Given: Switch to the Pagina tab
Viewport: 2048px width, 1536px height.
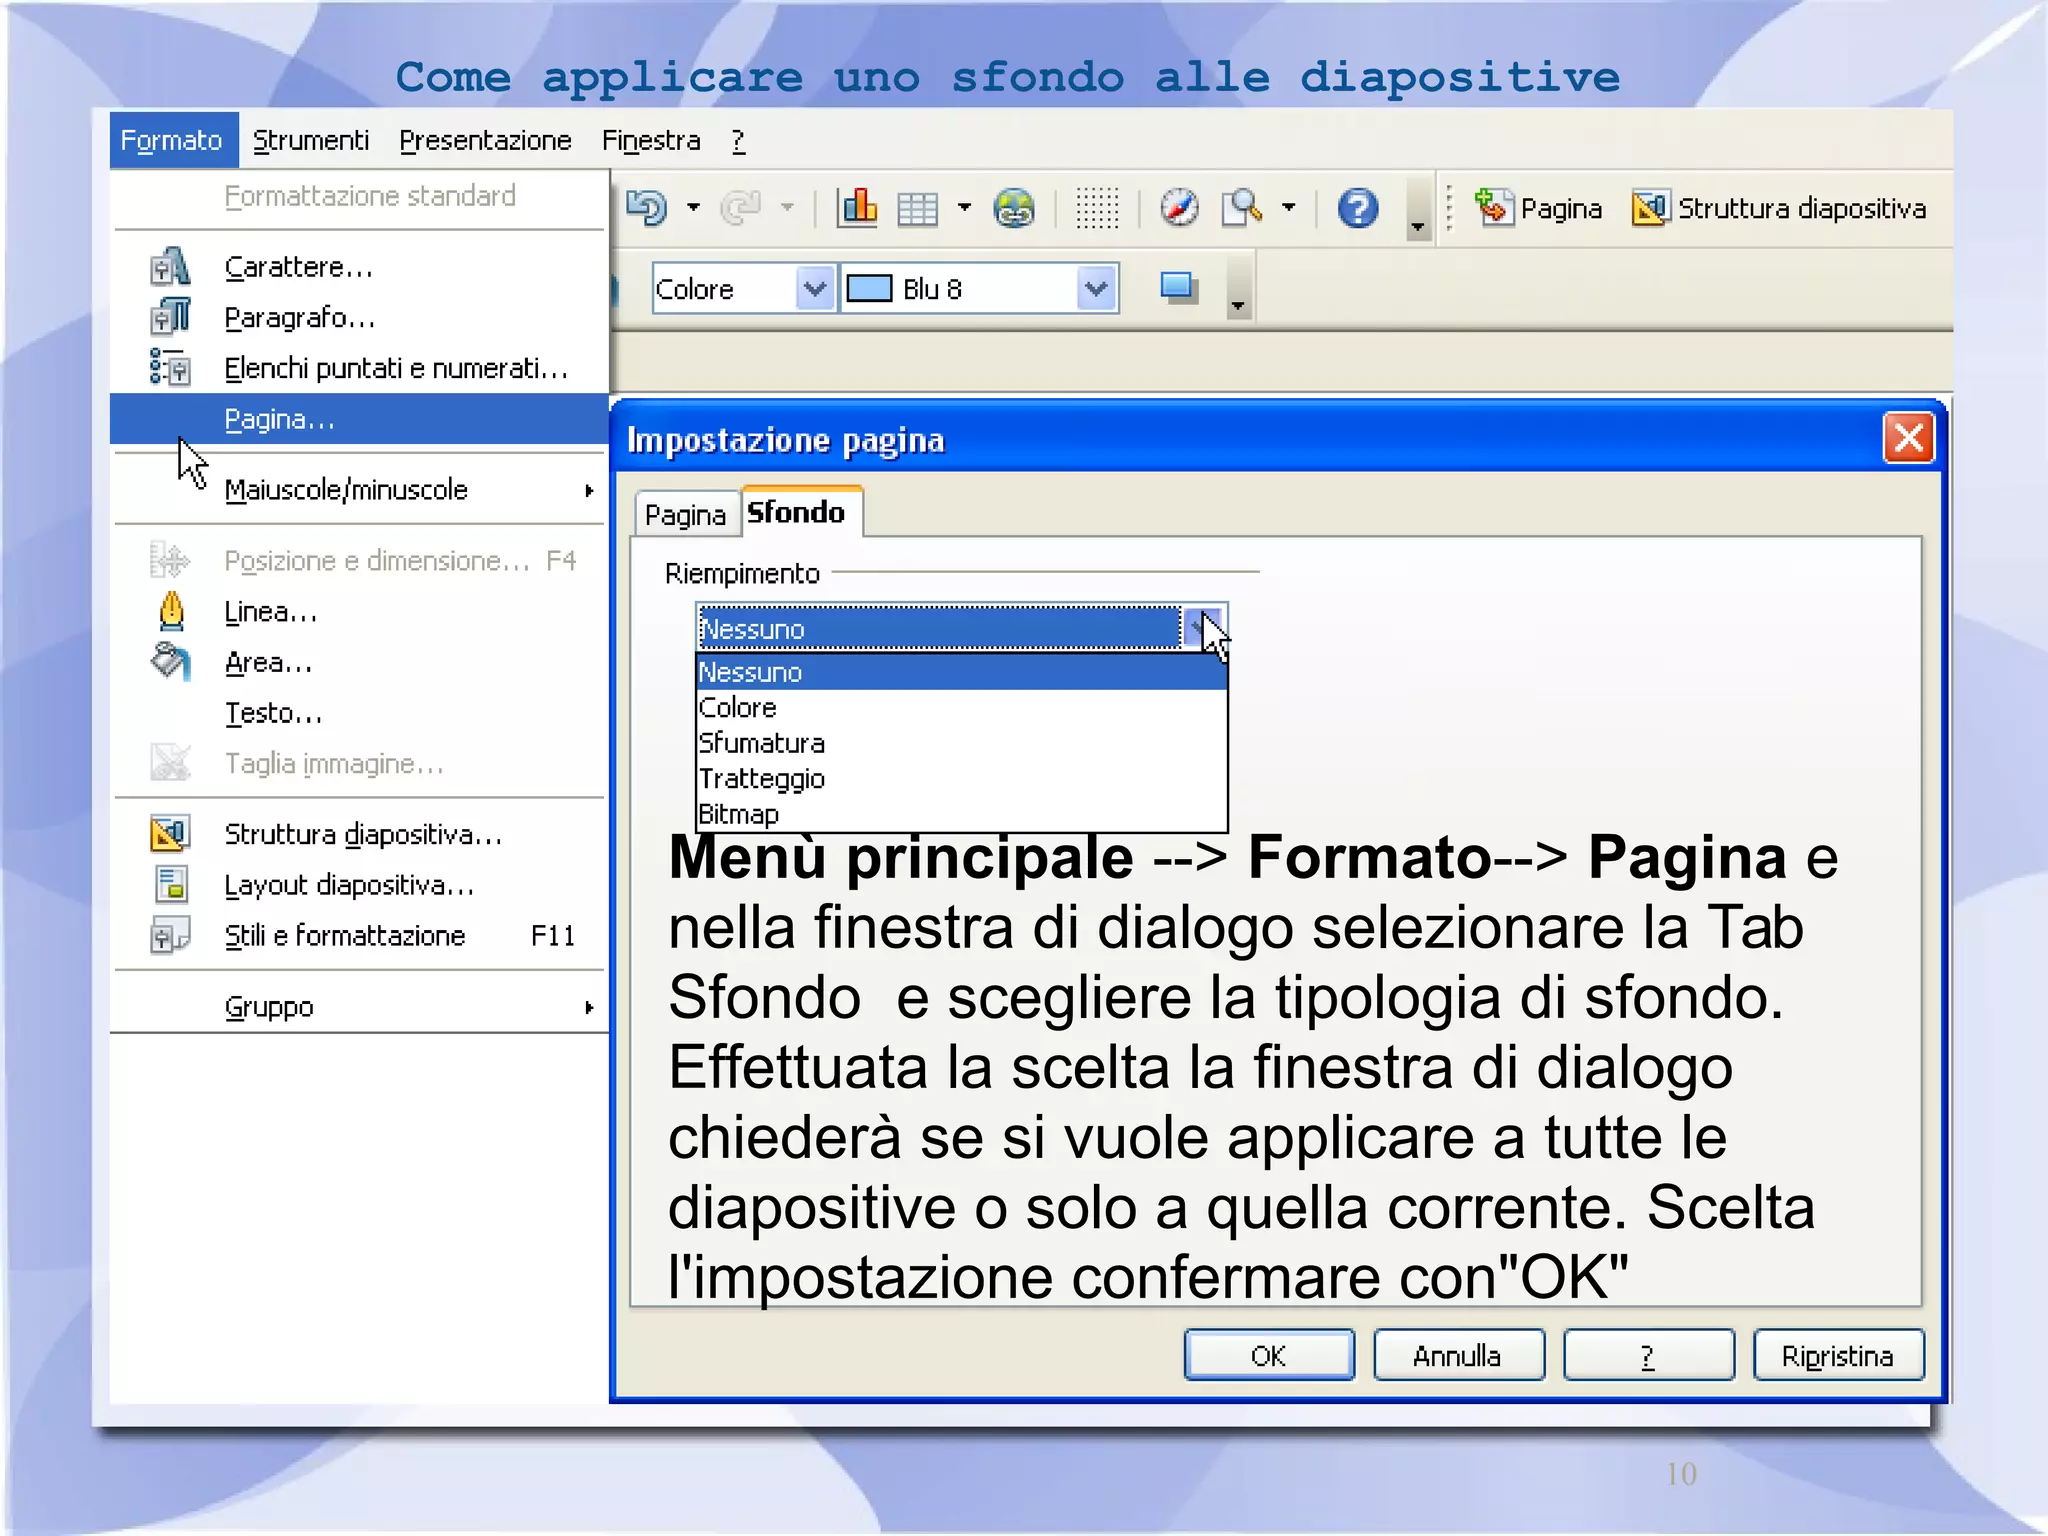Looking at the screenshot, I should coord(685,515).
